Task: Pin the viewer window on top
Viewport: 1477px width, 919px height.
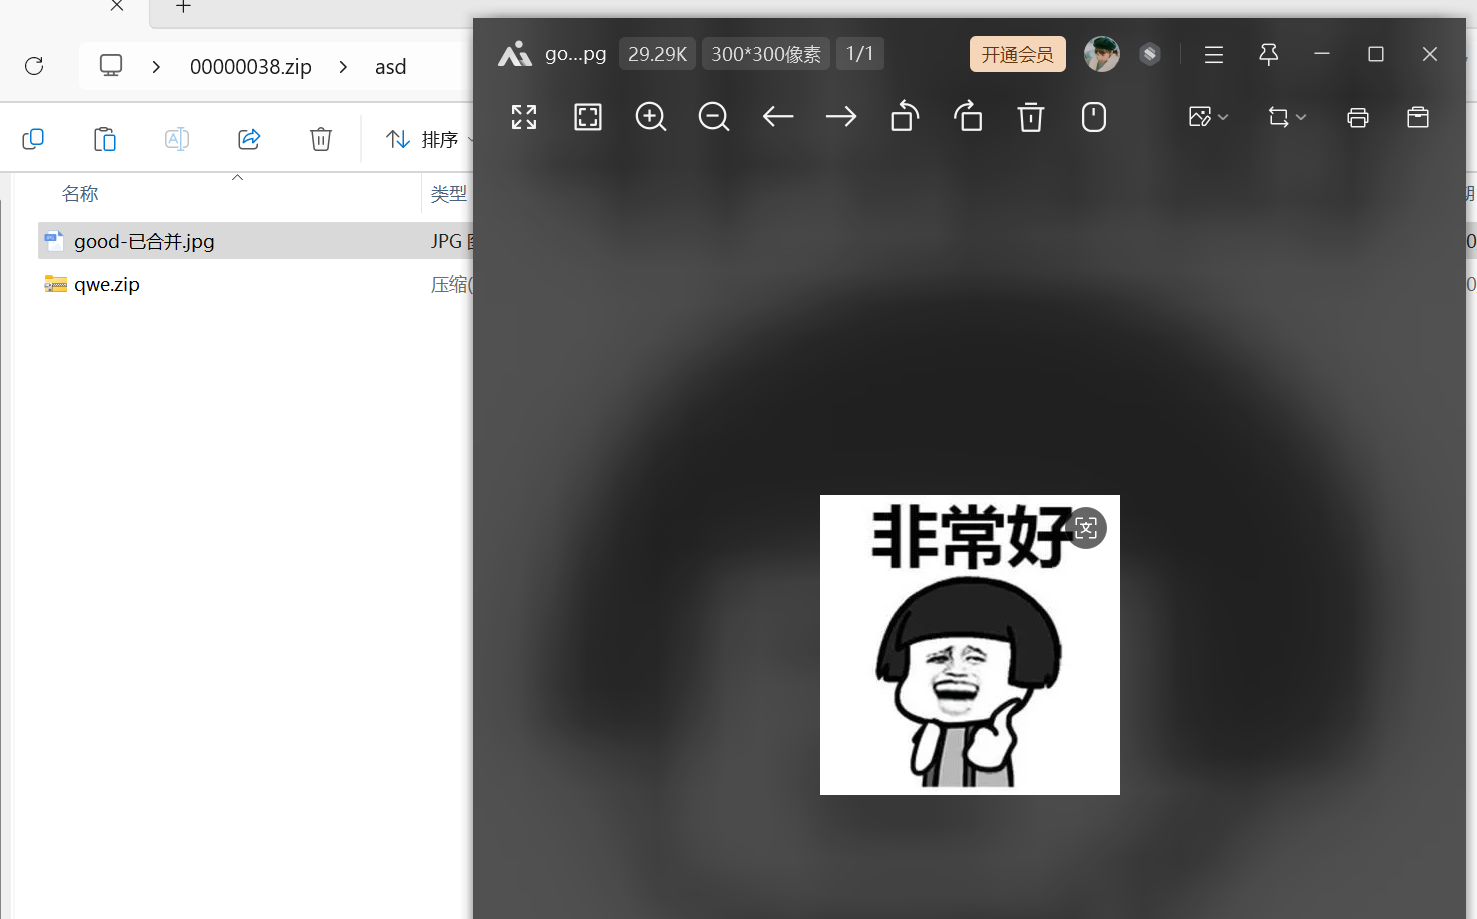Action: [1268, 54]
